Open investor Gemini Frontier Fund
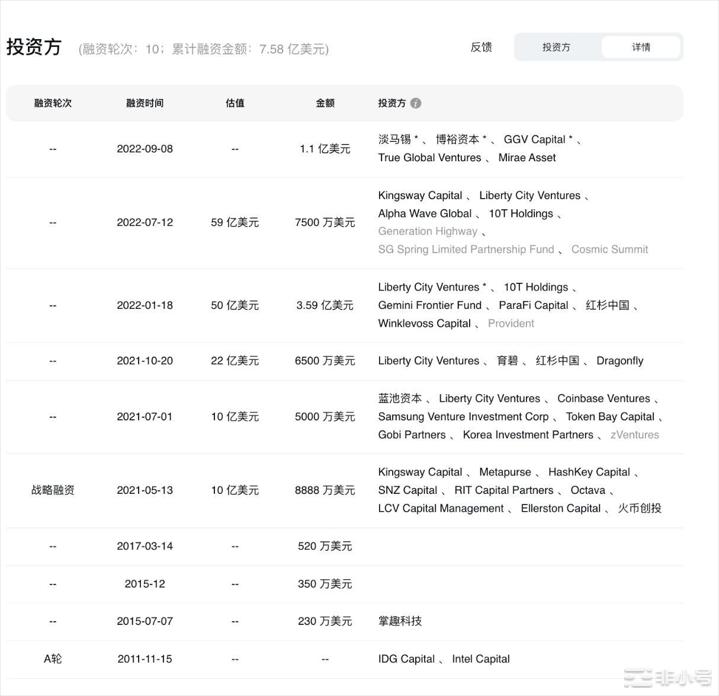Screen dimensions: 719x696 430,305
